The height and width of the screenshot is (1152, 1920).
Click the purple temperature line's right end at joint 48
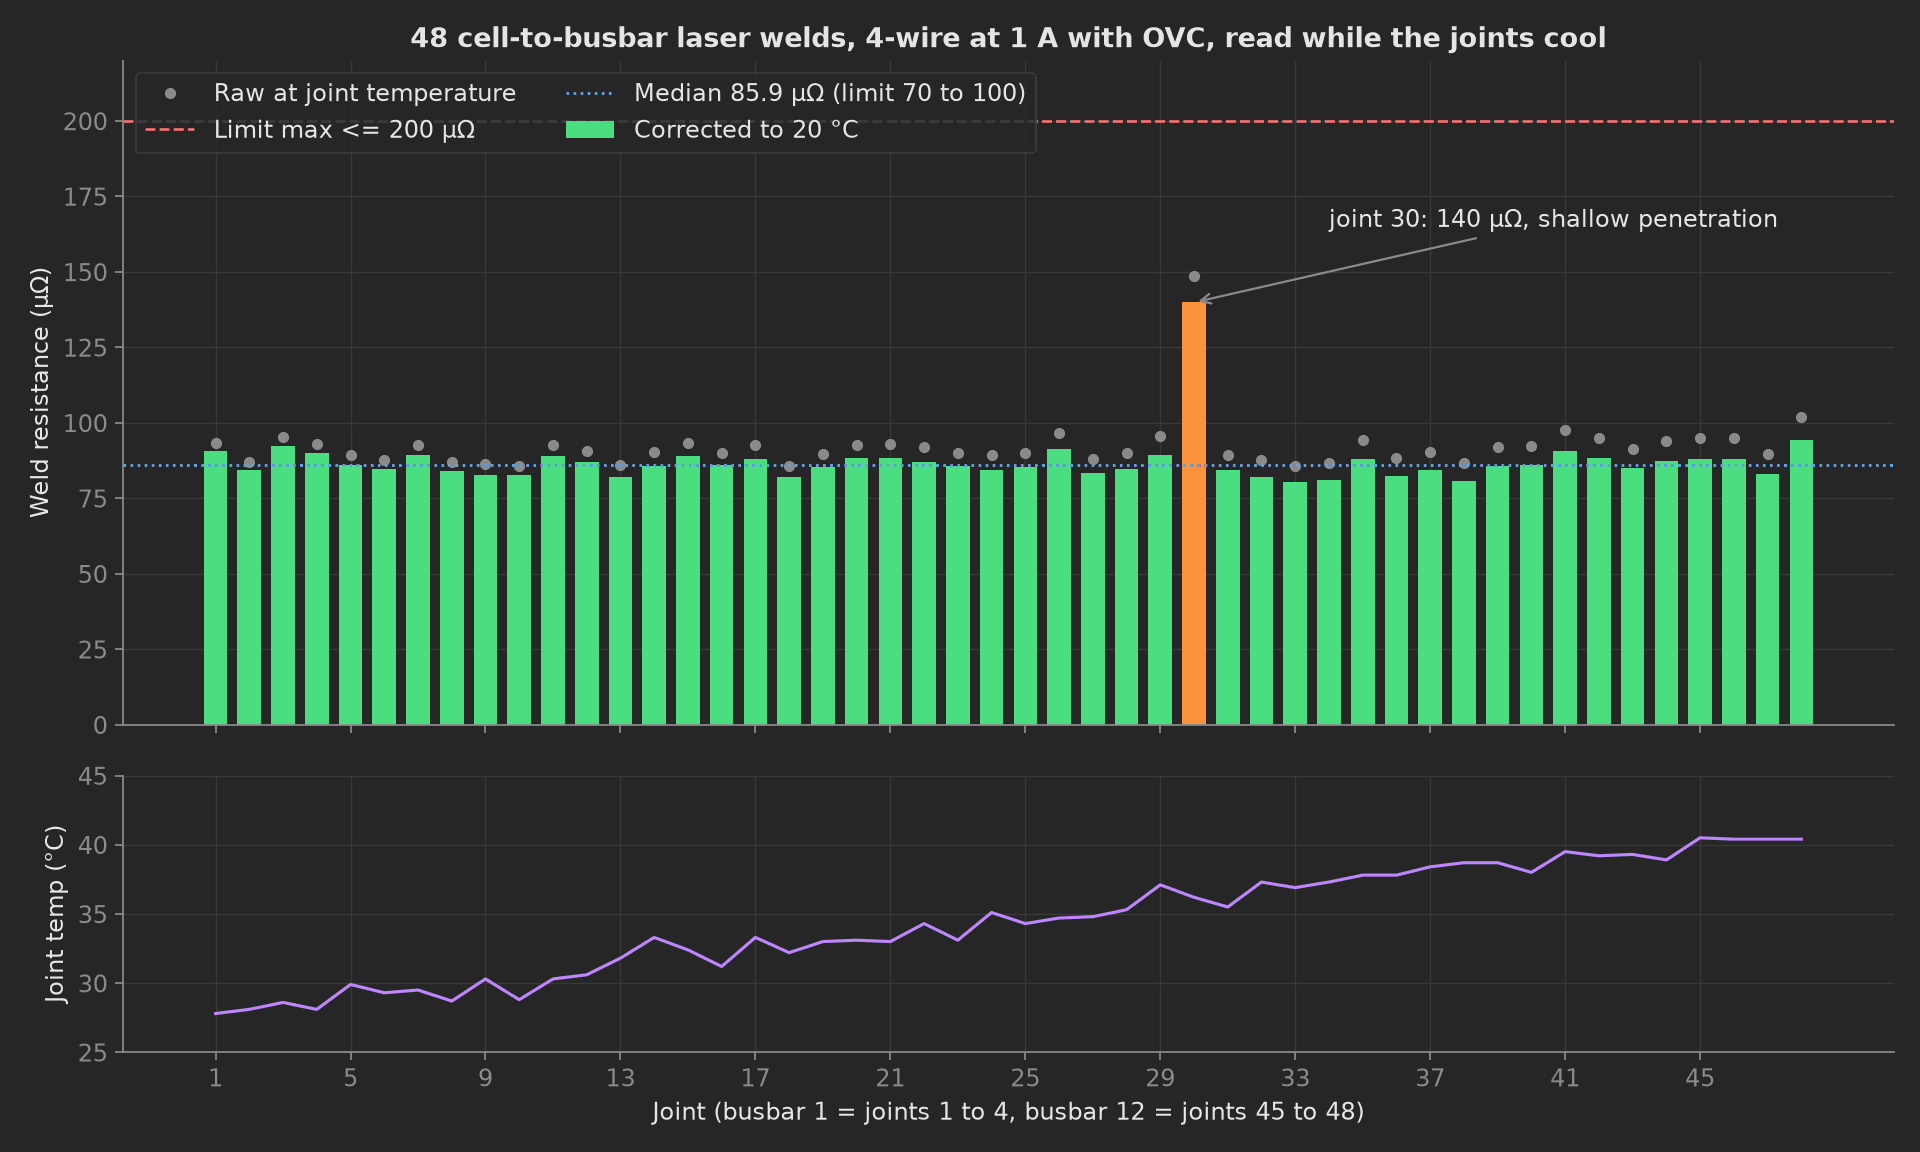pyautogui.click(x=1801, y=839)
